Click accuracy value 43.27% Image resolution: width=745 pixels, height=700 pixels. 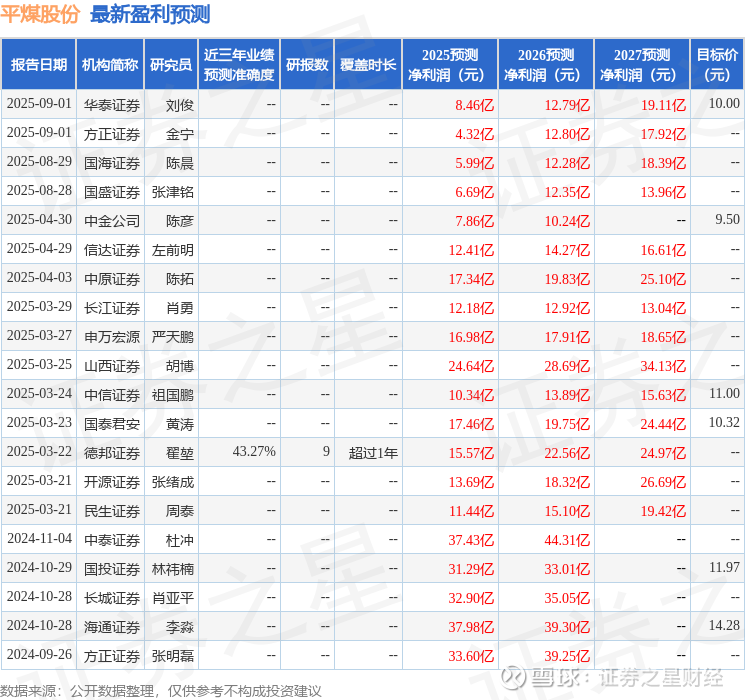pos(254,451)
